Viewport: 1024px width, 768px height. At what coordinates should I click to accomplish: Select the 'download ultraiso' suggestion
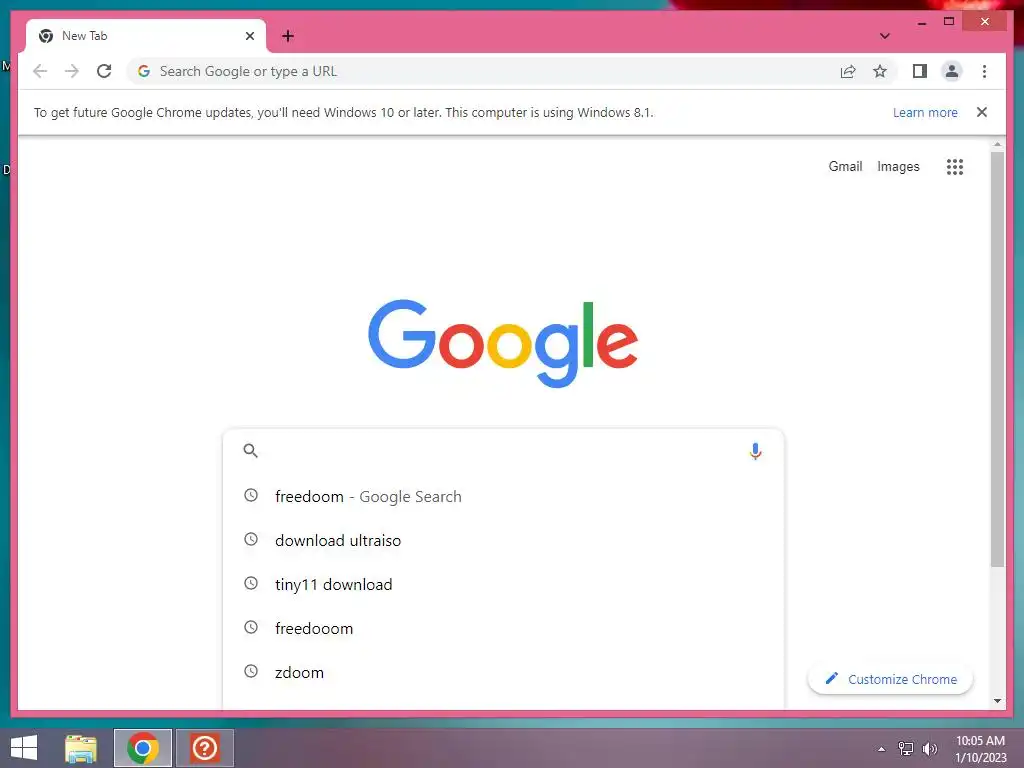[x=503, y=540]
